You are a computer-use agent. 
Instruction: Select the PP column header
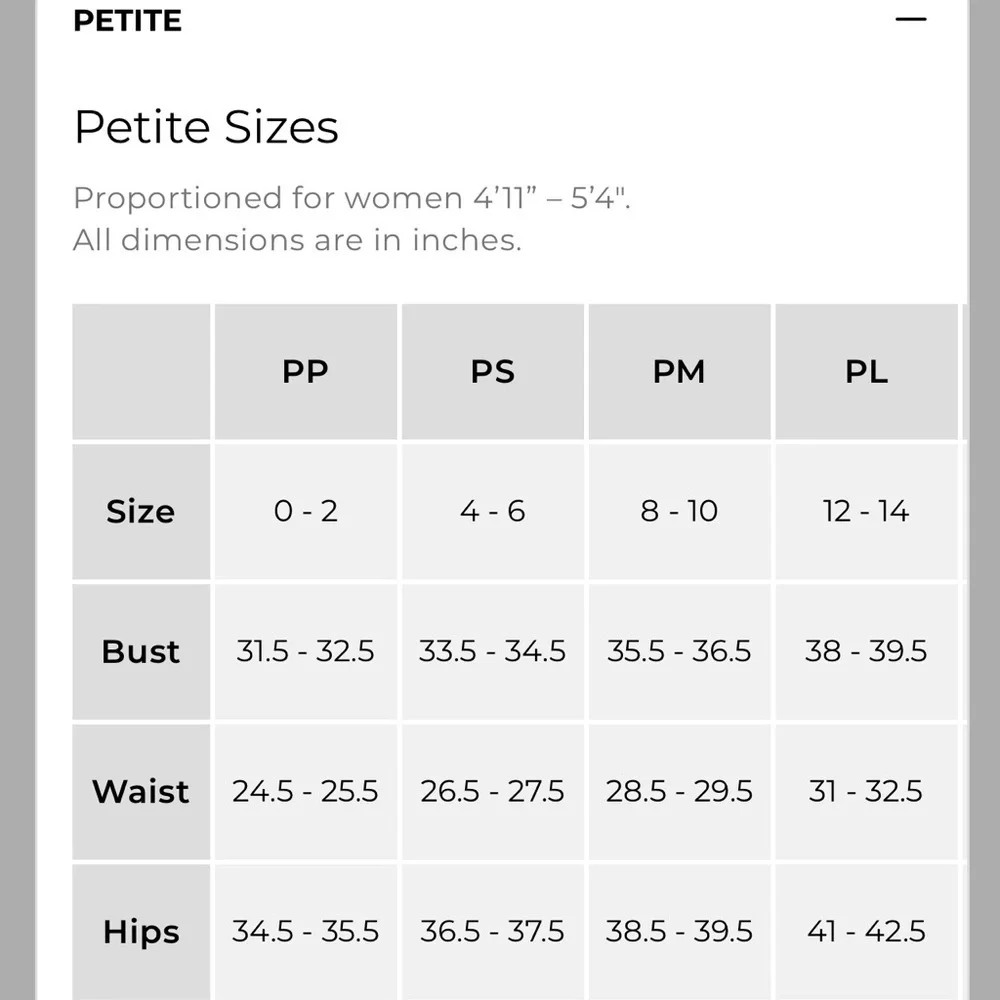pos(305,372)
